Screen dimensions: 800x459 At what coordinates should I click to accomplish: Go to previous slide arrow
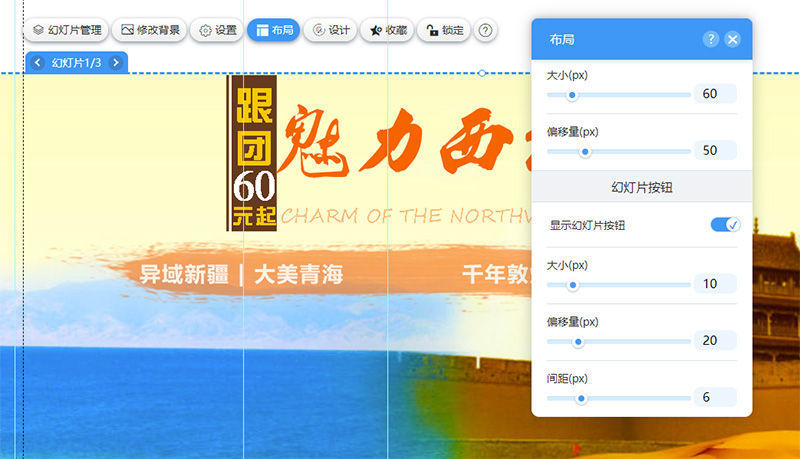coord(37,63)
